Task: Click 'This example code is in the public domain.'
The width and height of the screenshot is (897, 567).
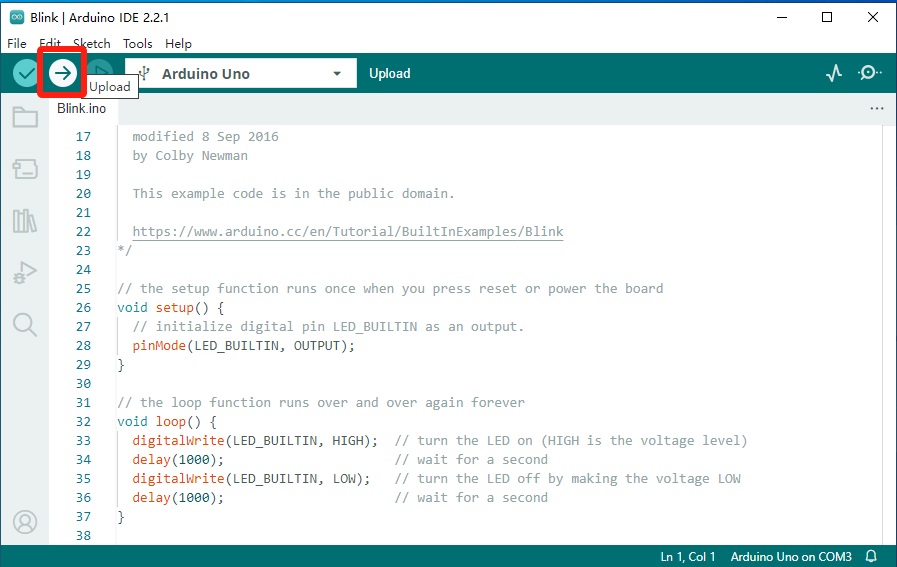Action: (x=293, y=193)
